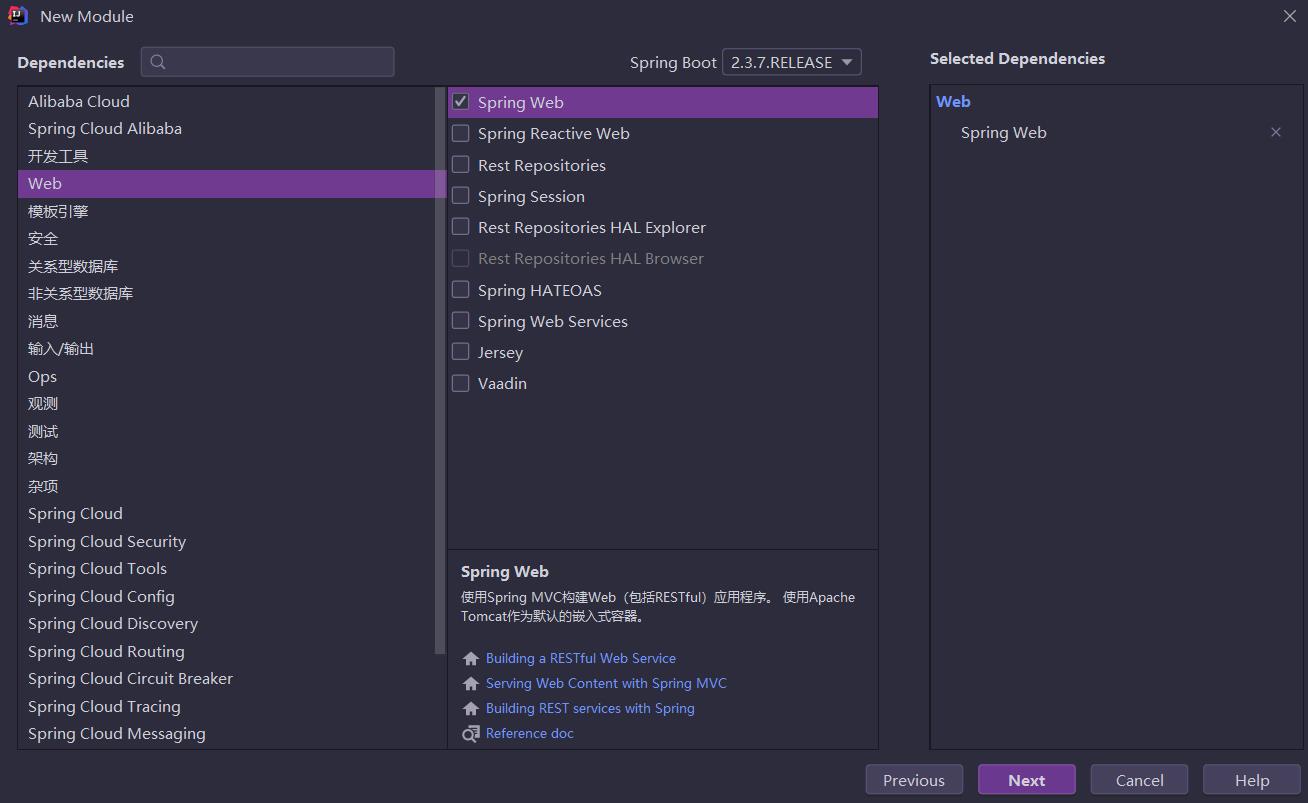Image resolution: width=1308 pixels, height=803 pixels.
Task: Enable Rest Repositories HAL Explorer checkbox
Action: point(461,227)
